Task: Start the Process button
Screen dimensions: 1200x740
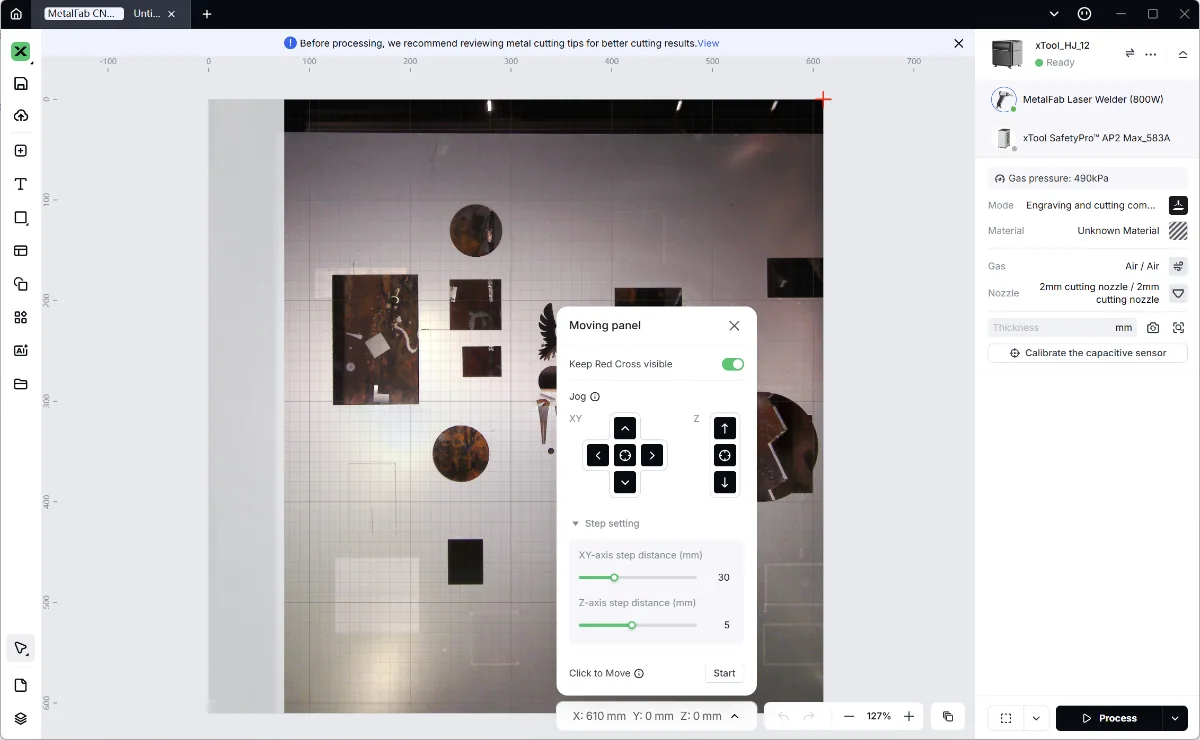Action: 1109,718
